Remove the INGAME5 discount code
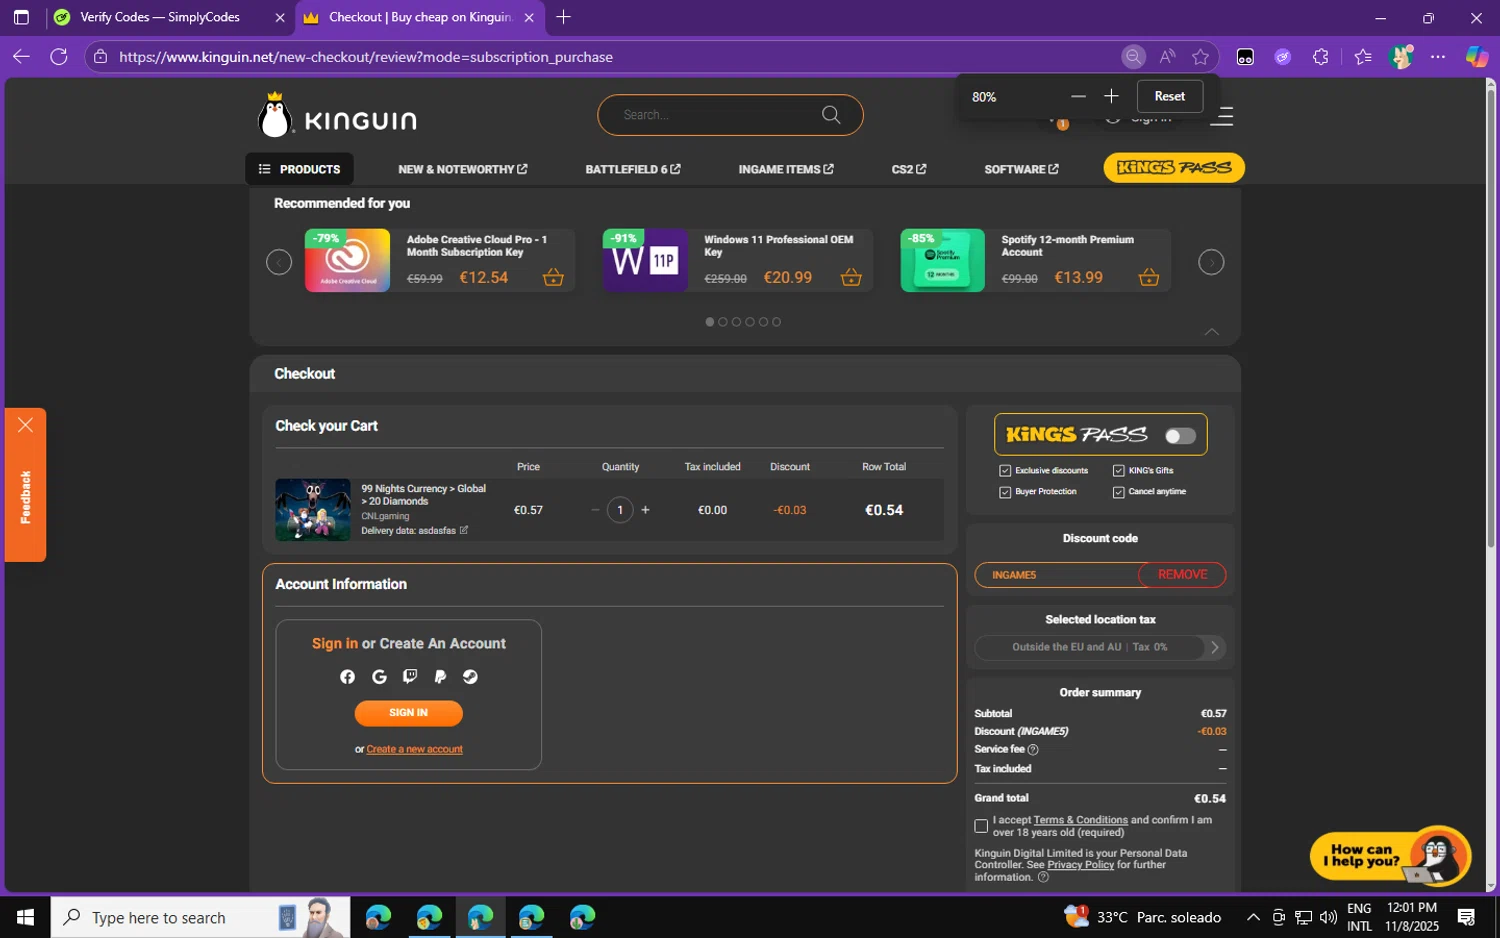 (1182, 575)
